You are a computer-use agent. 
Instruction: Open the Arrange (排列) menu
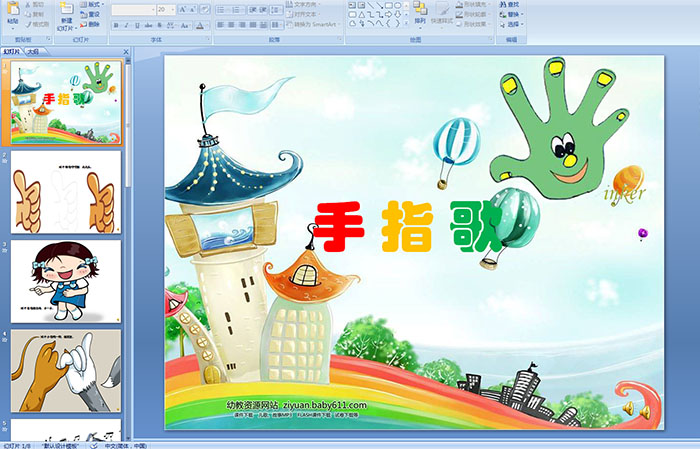pos(420,13)
